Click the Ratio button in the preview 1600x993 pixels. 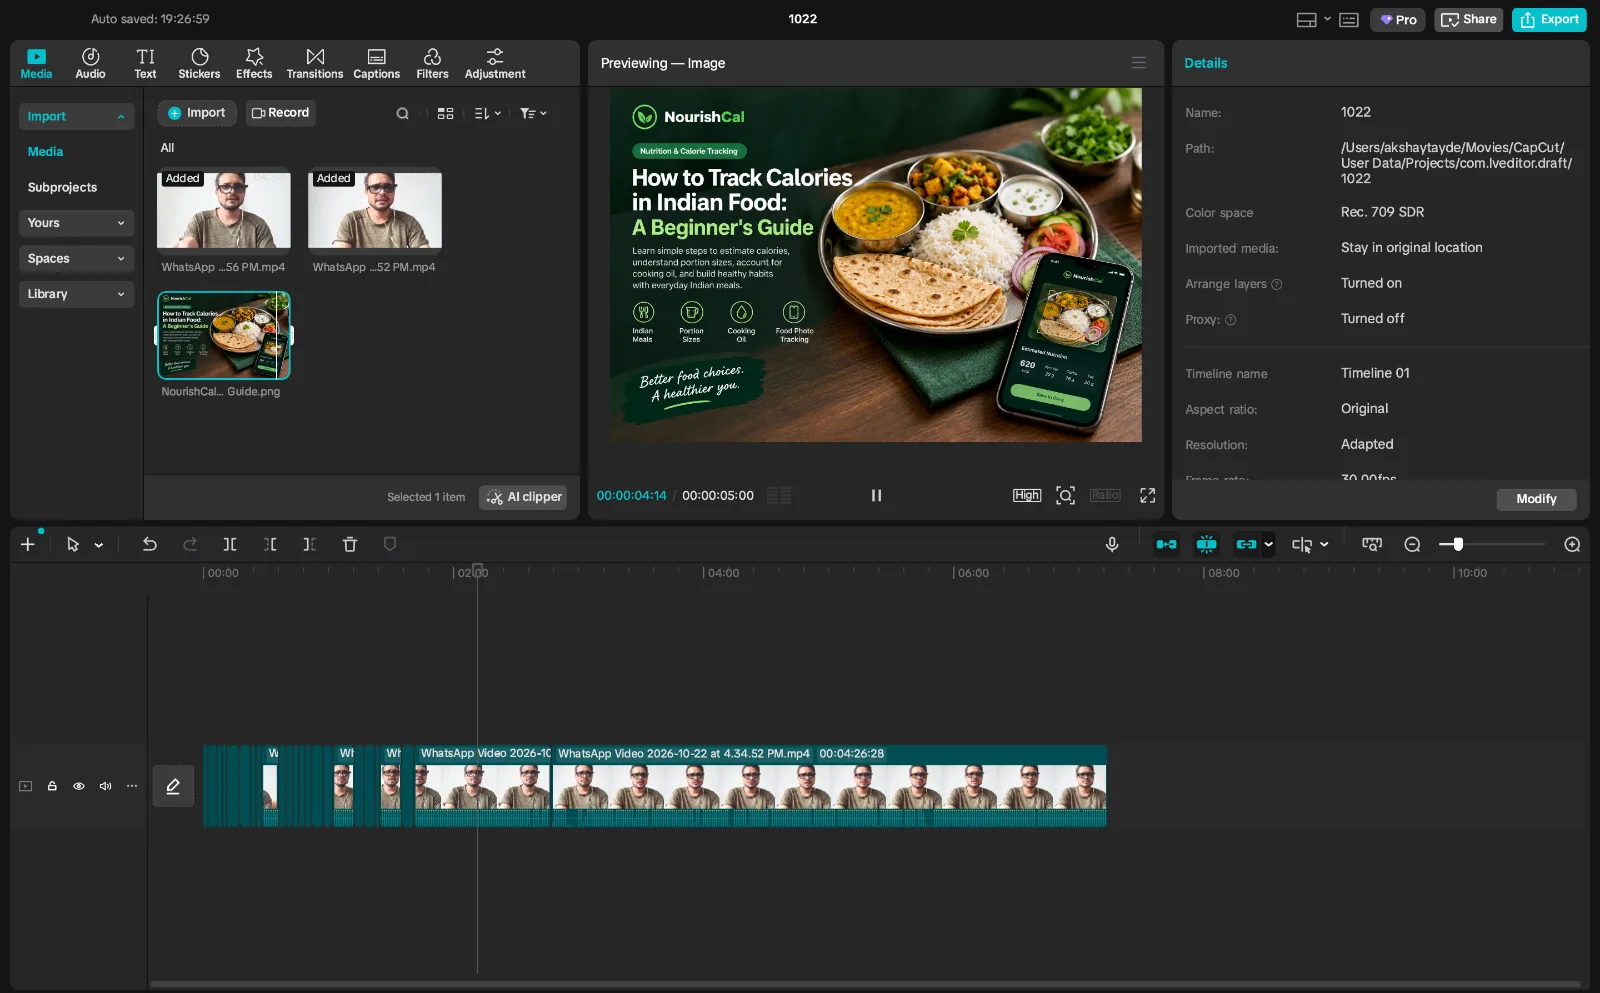tap(1105, 495)
